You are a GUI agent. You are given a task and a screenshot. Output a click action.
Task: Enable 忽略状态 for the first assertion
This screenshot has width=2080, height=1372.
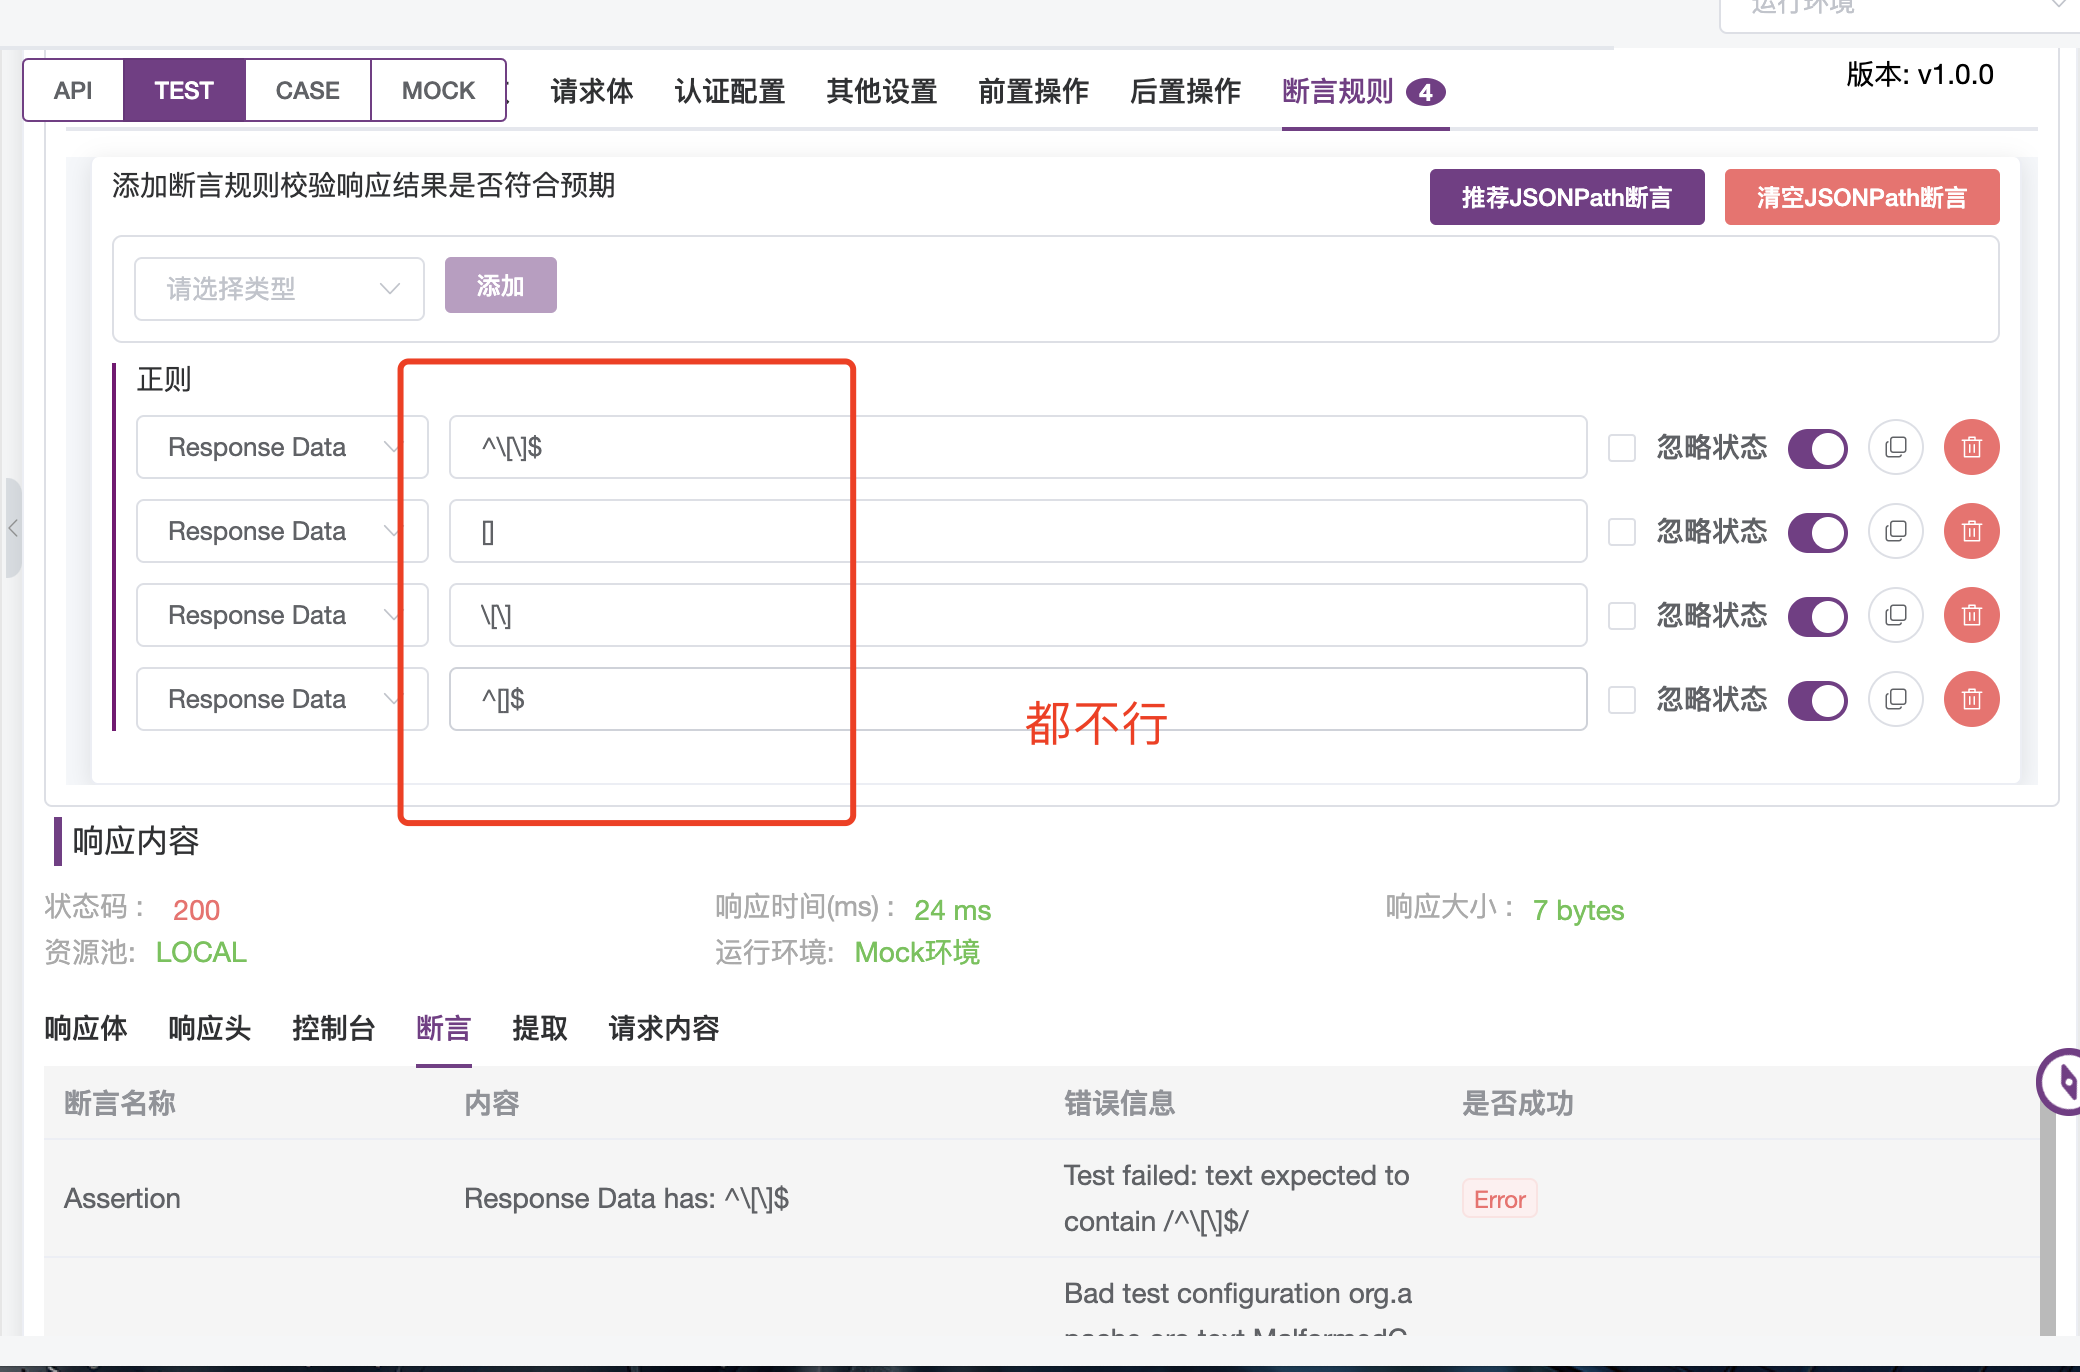point(1621,448)
